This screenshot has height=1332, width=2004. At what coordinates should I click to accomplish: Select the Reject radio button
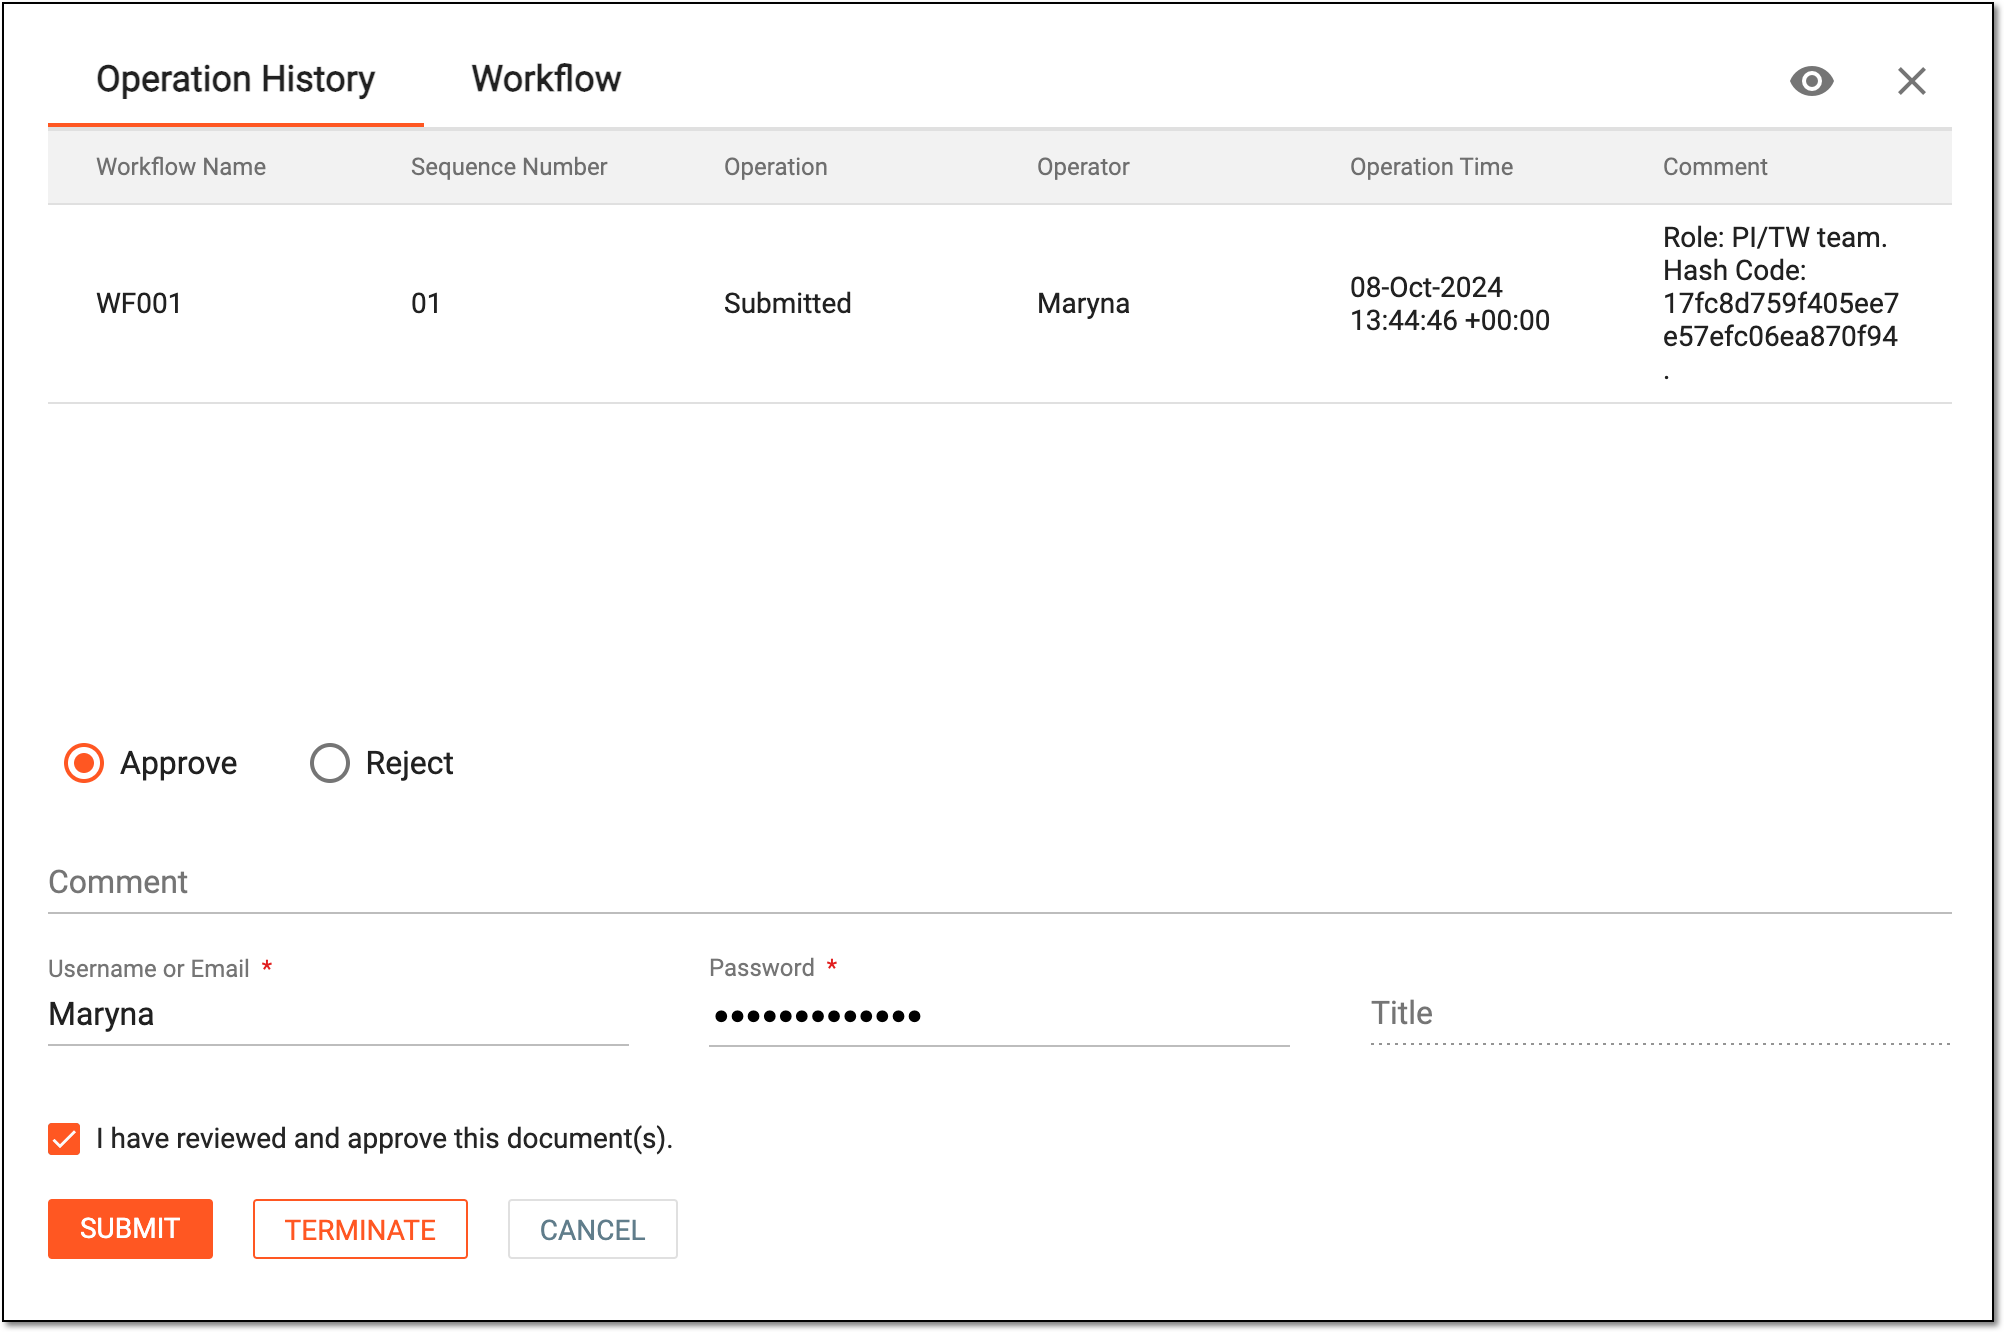[330, 763]
